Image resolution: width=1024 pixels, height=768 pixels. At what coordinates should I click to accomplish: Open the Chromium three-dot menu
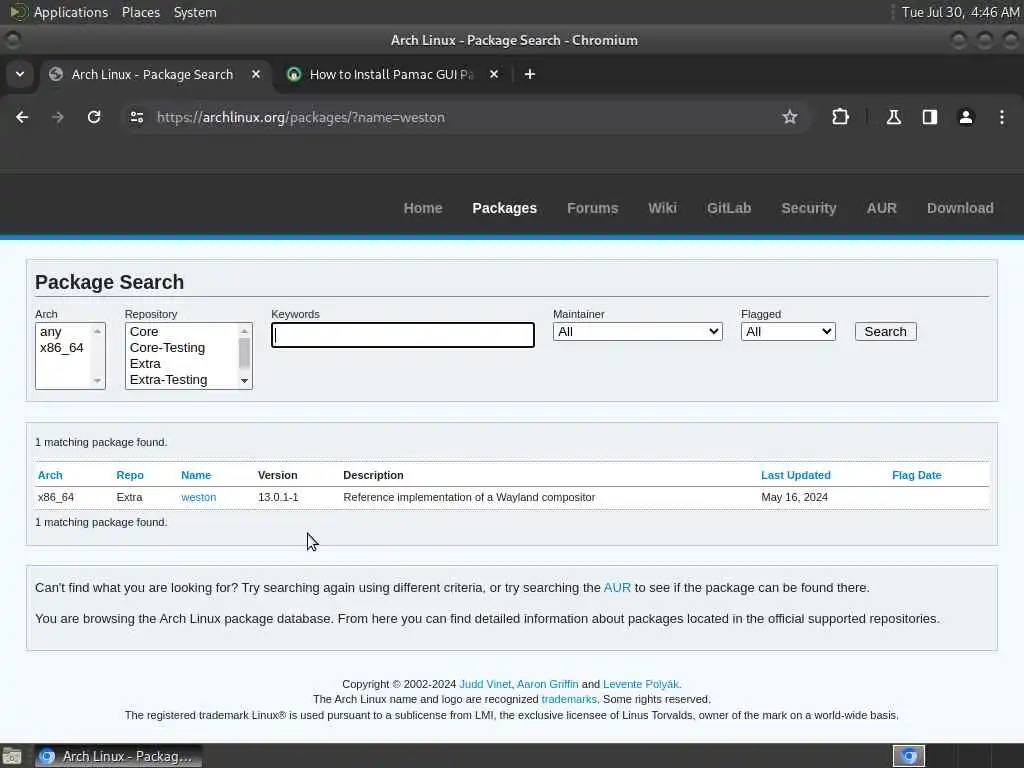(x=1002, y=117)
